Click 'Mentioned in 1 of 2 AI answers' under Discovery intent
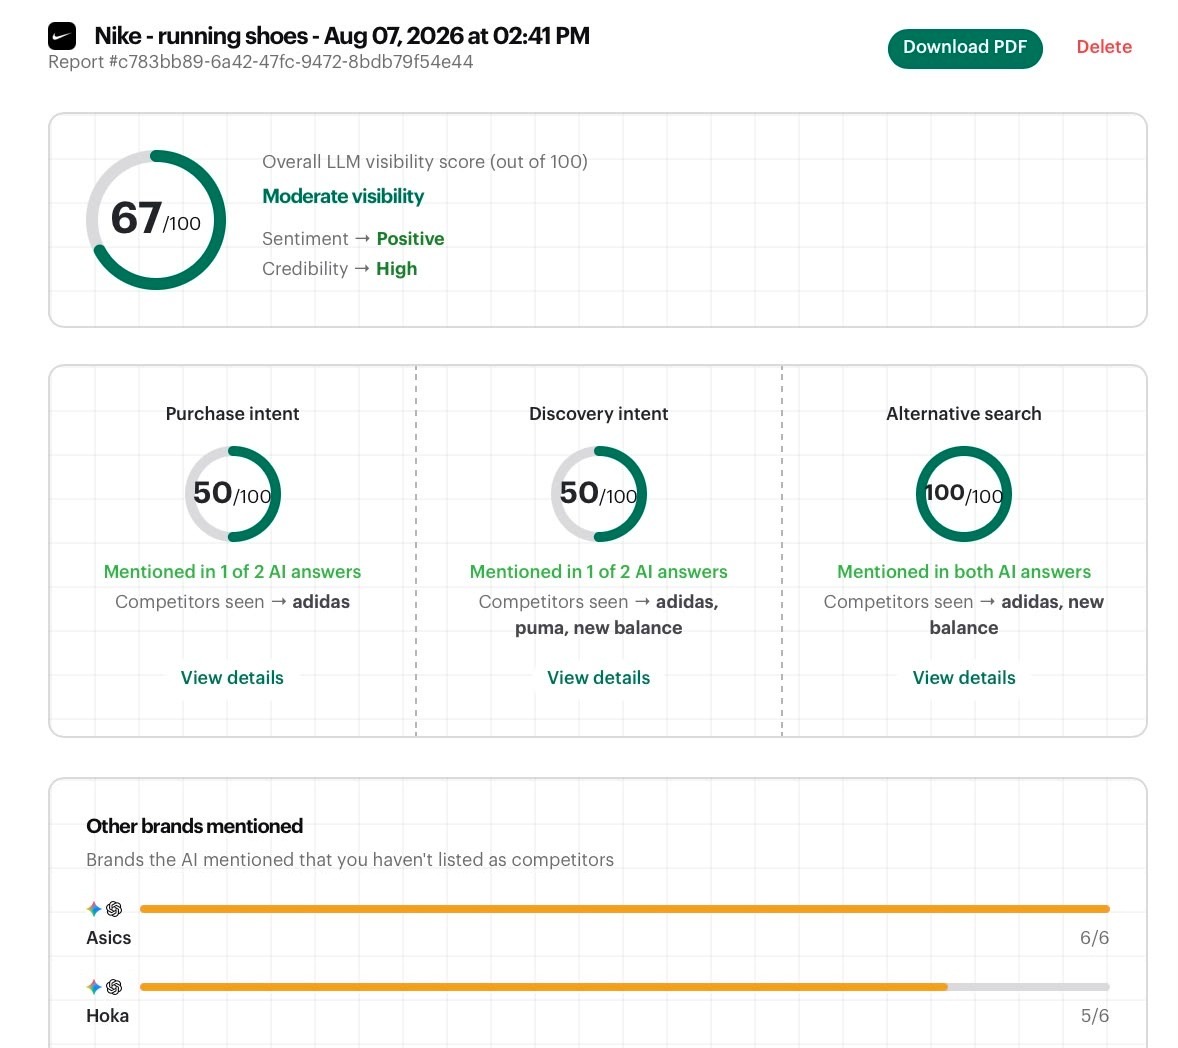Screen dimensions: 1178x1048 [598, 572]
